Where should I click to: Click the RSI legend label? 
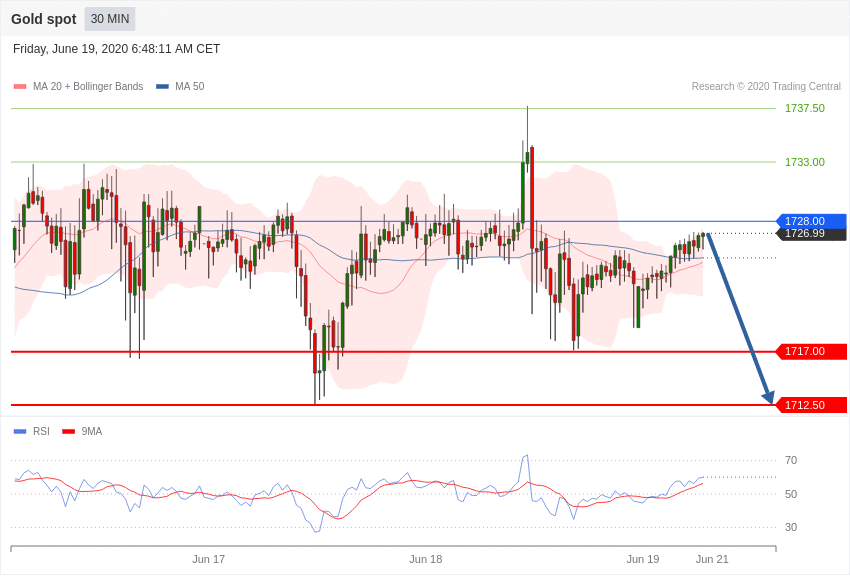pos(41,431)
